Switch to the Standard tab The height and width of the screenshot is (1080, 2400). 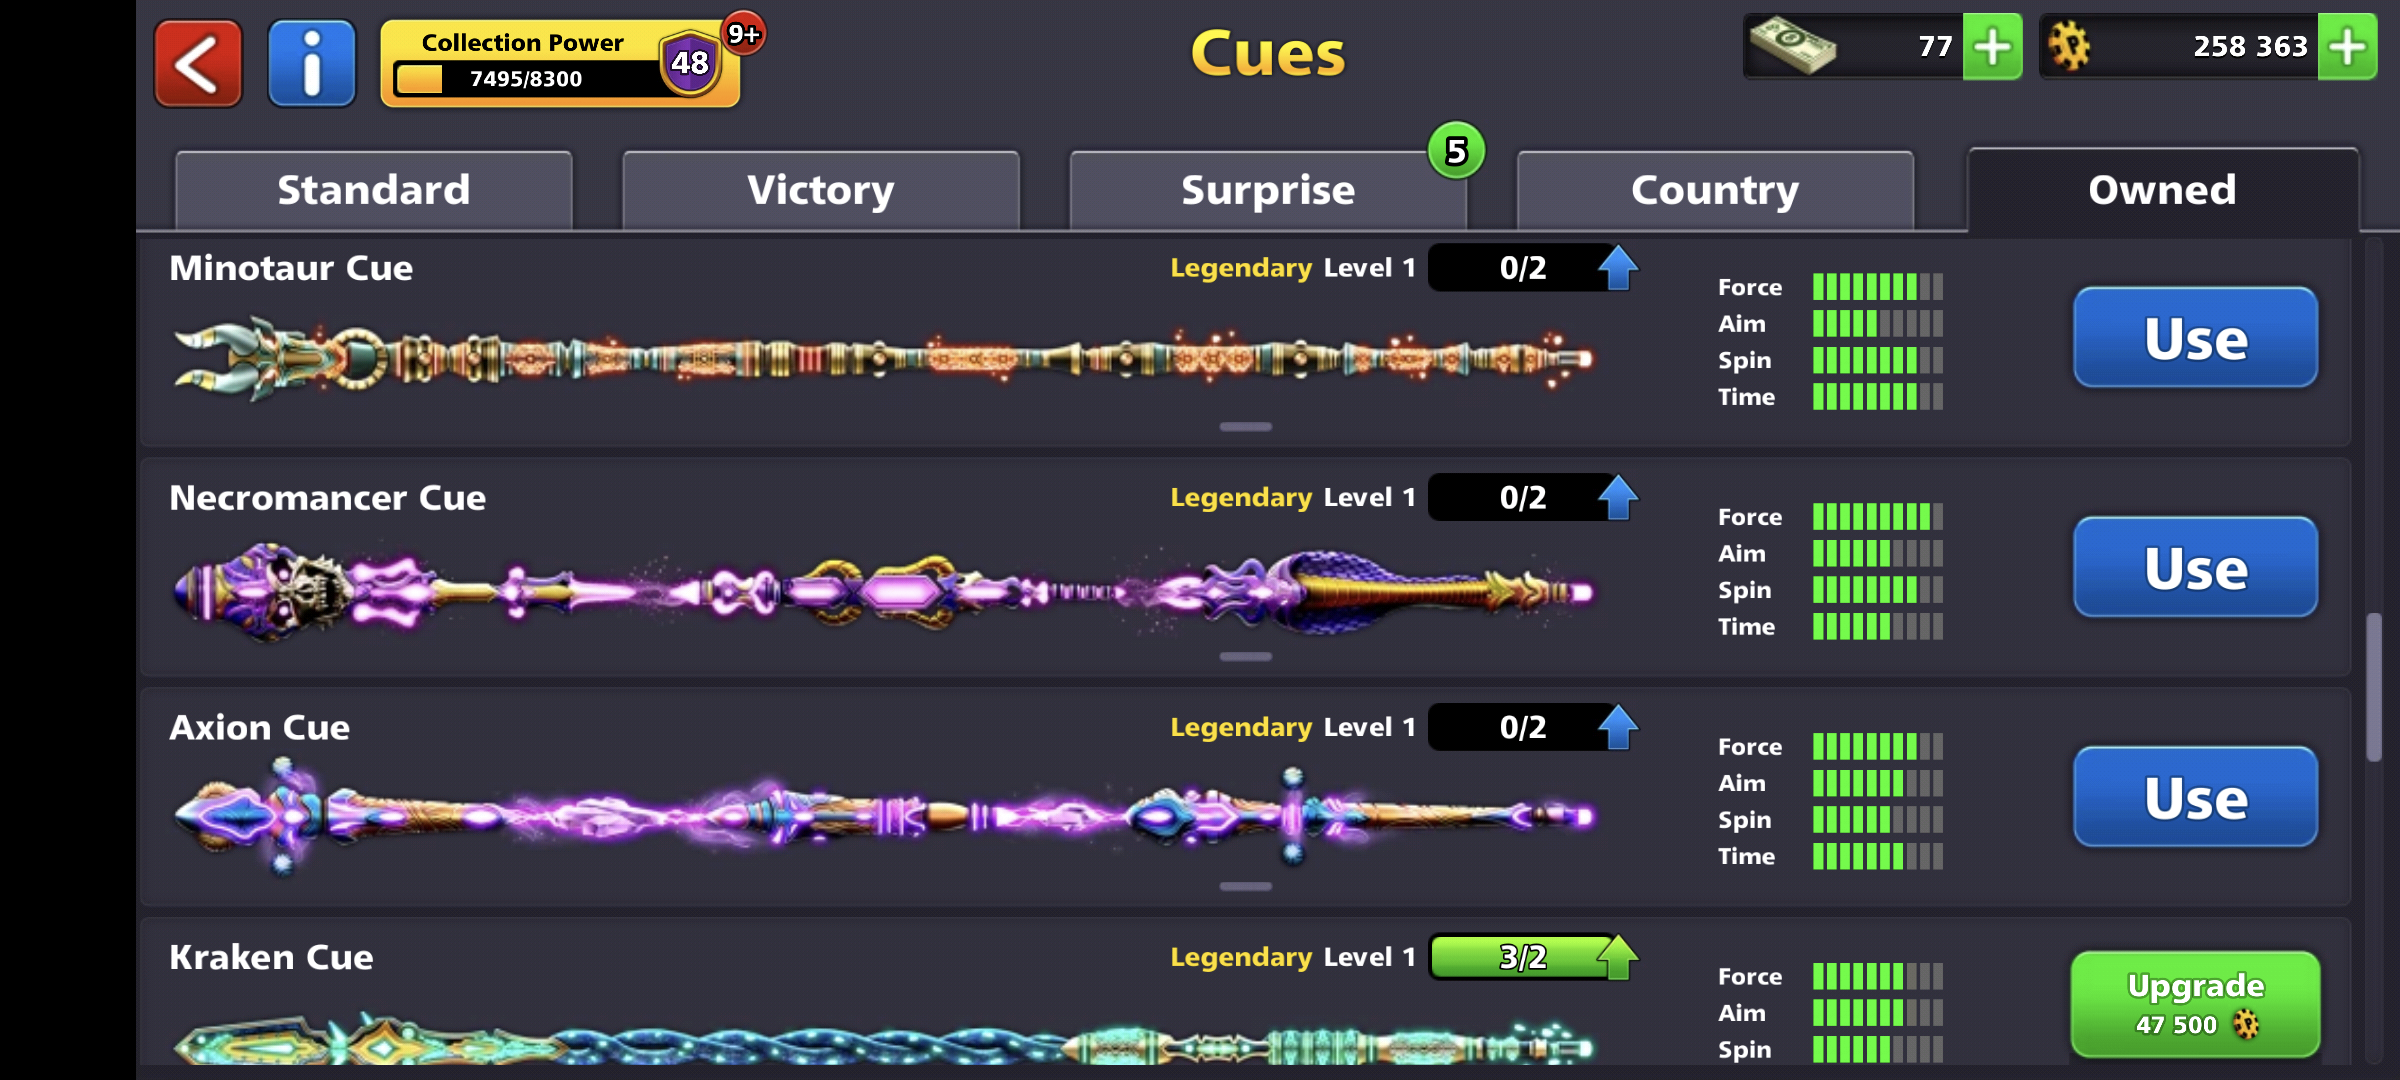[x=374, y=190]
